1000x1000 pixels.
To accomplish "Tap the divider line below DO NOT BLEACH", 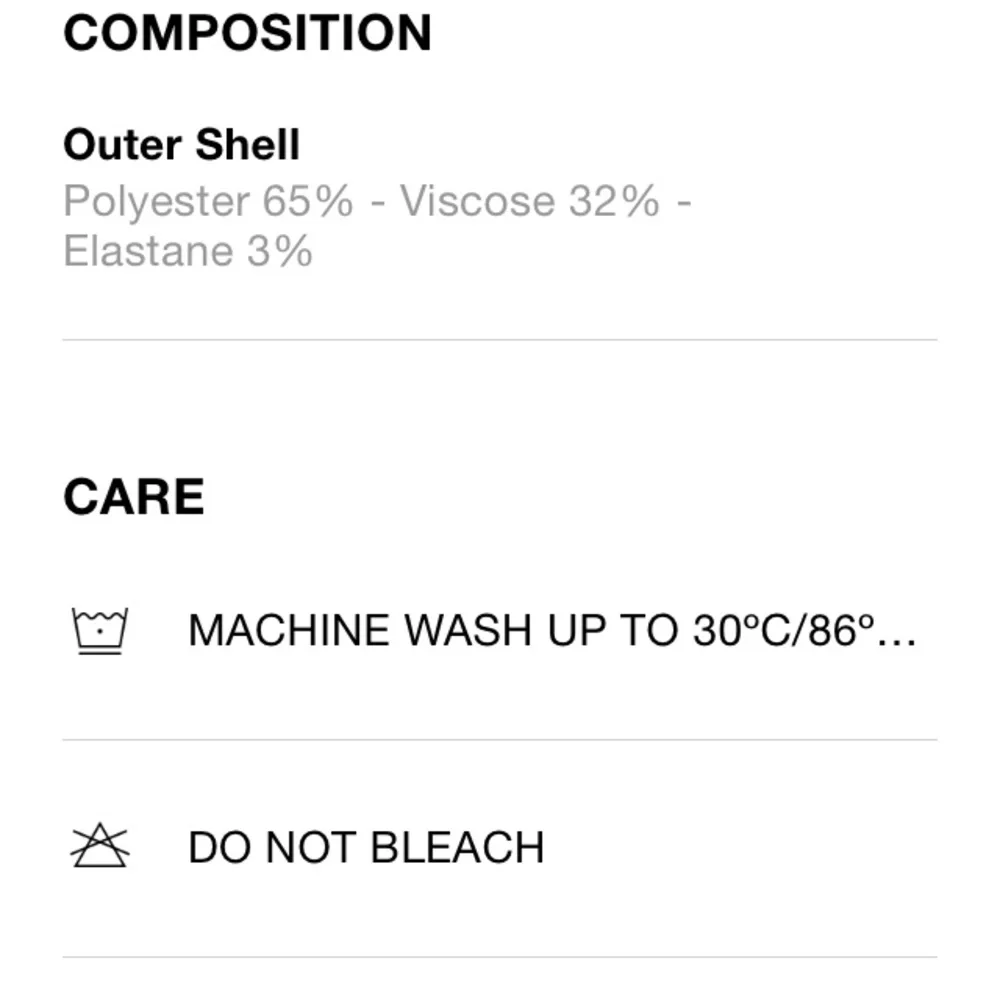I will click(x=500, y=957).
